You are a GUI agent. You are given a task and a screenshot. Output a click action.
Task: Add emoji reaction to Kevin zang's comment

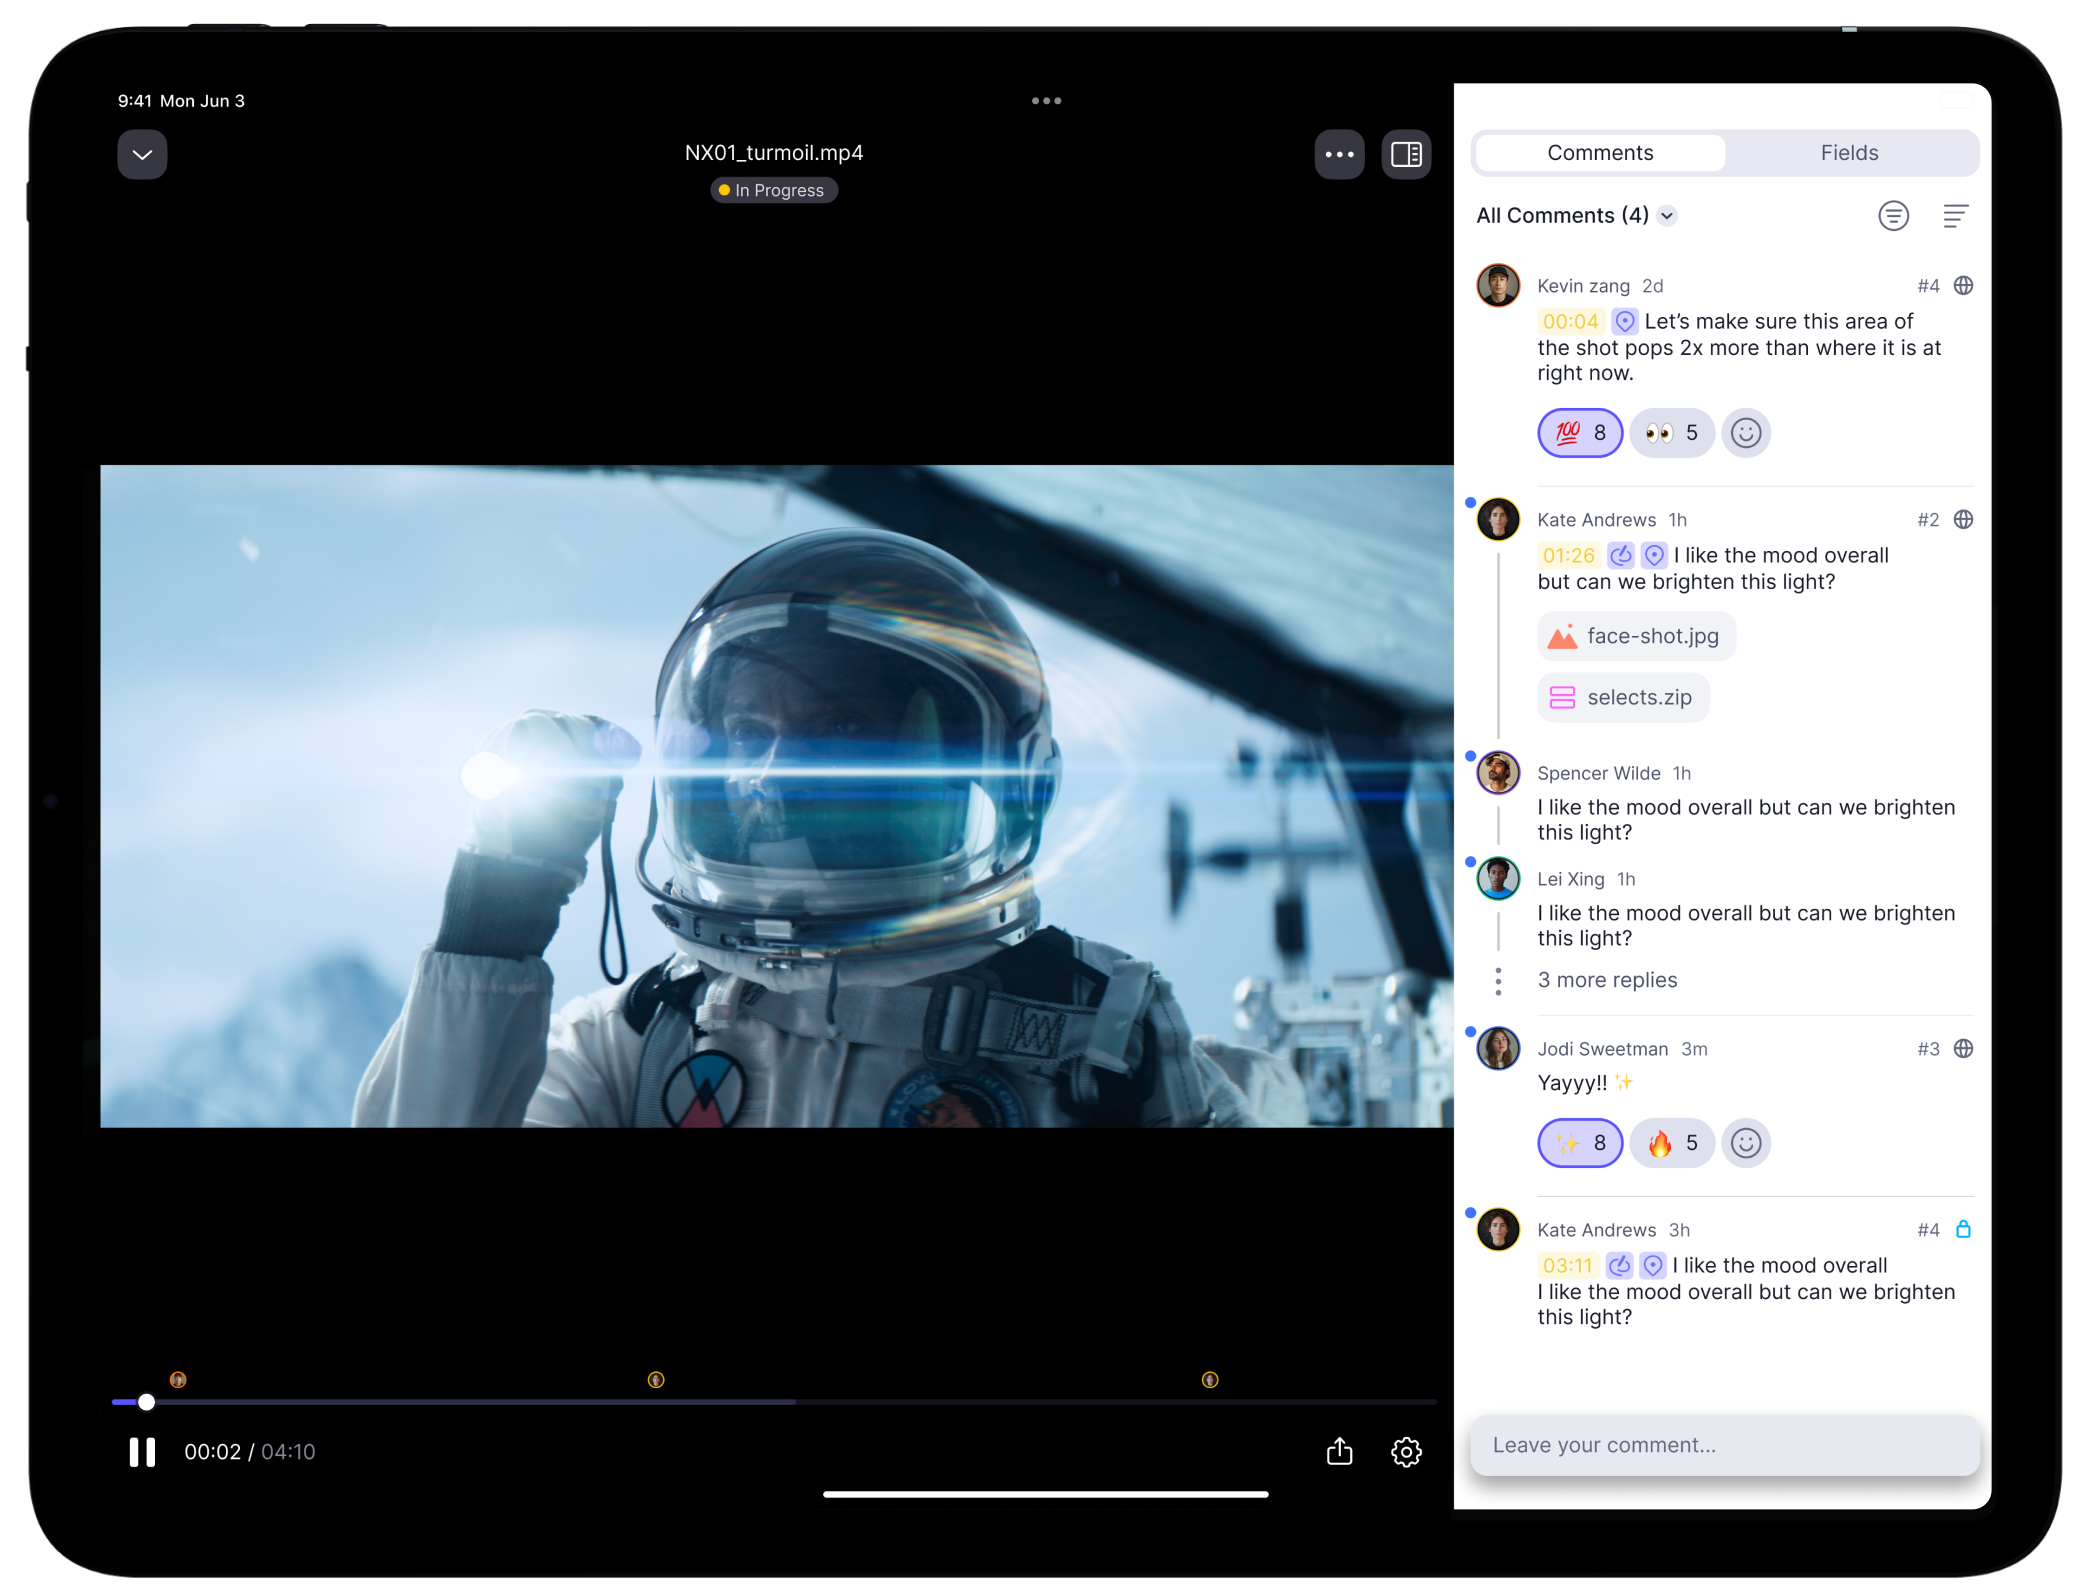[x=1746, y=433]
